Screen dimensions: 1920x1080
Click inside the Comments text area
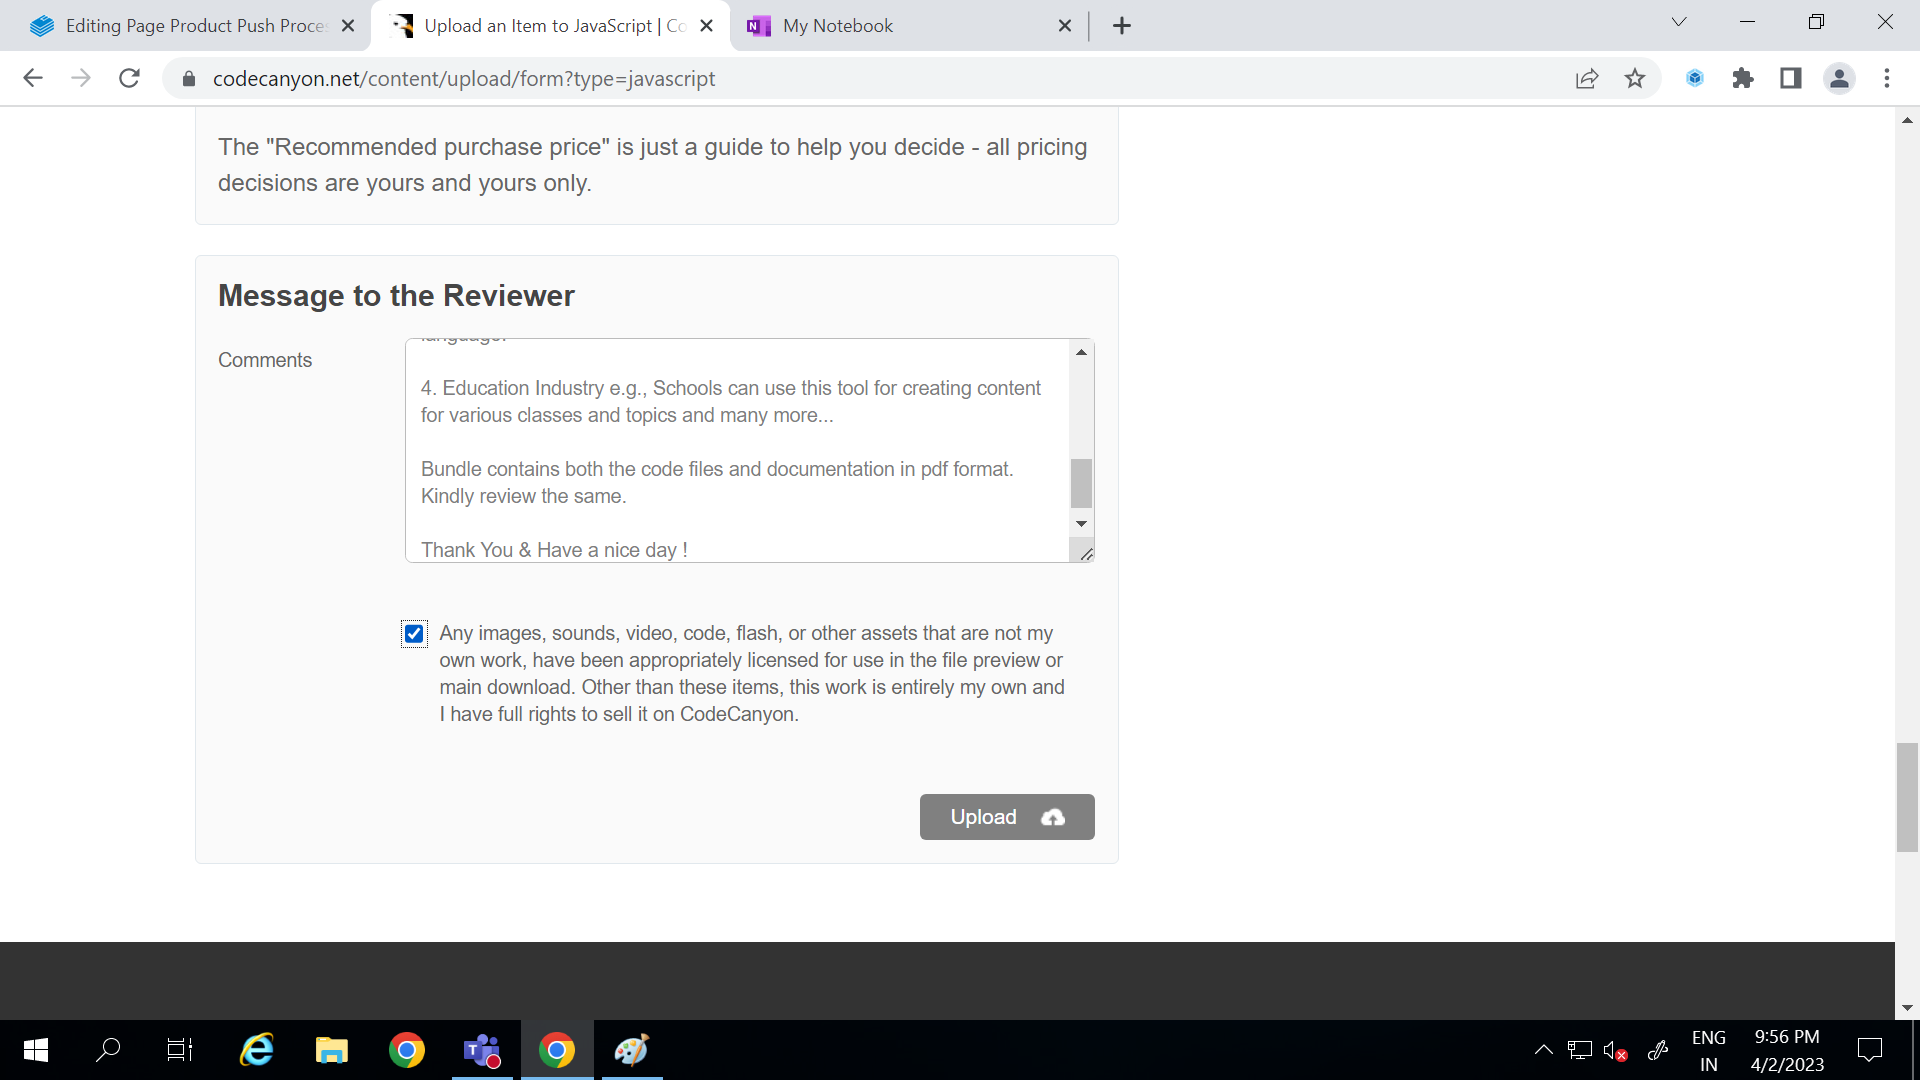737,450
